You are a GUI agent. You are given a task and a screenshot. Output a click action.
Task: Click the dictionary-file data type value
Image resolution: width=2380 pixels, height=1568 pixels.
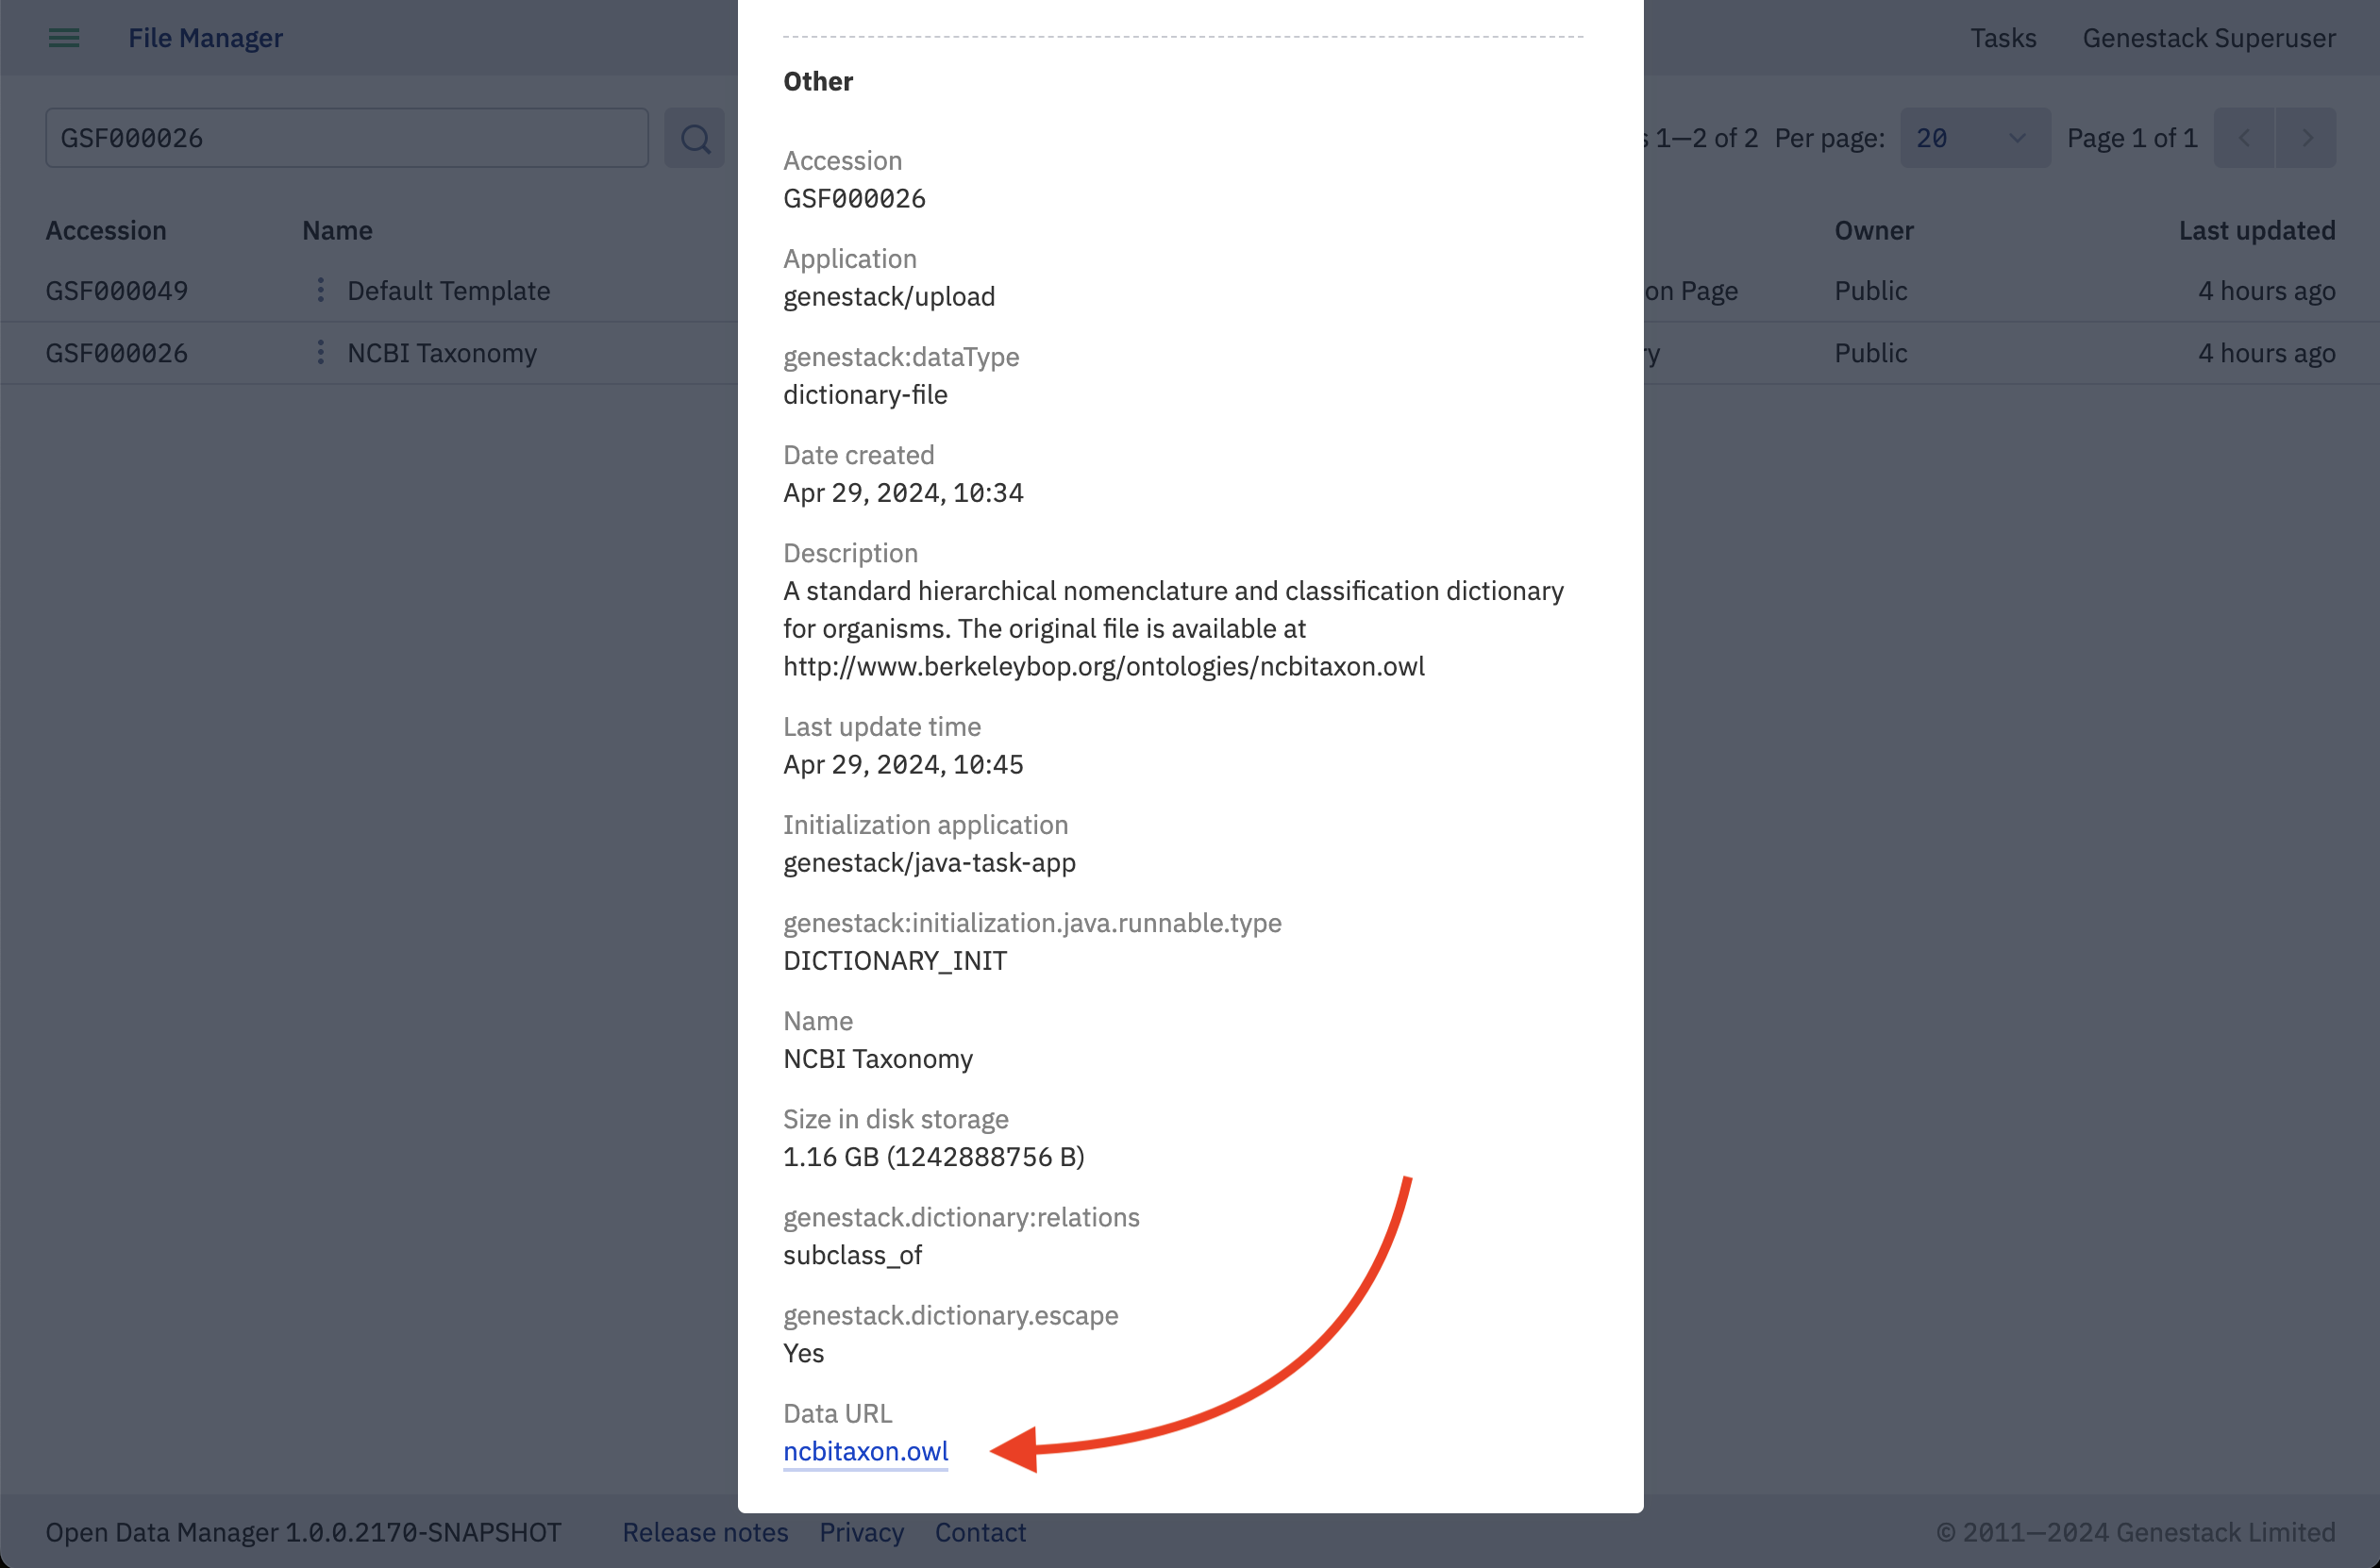(865, 394)
